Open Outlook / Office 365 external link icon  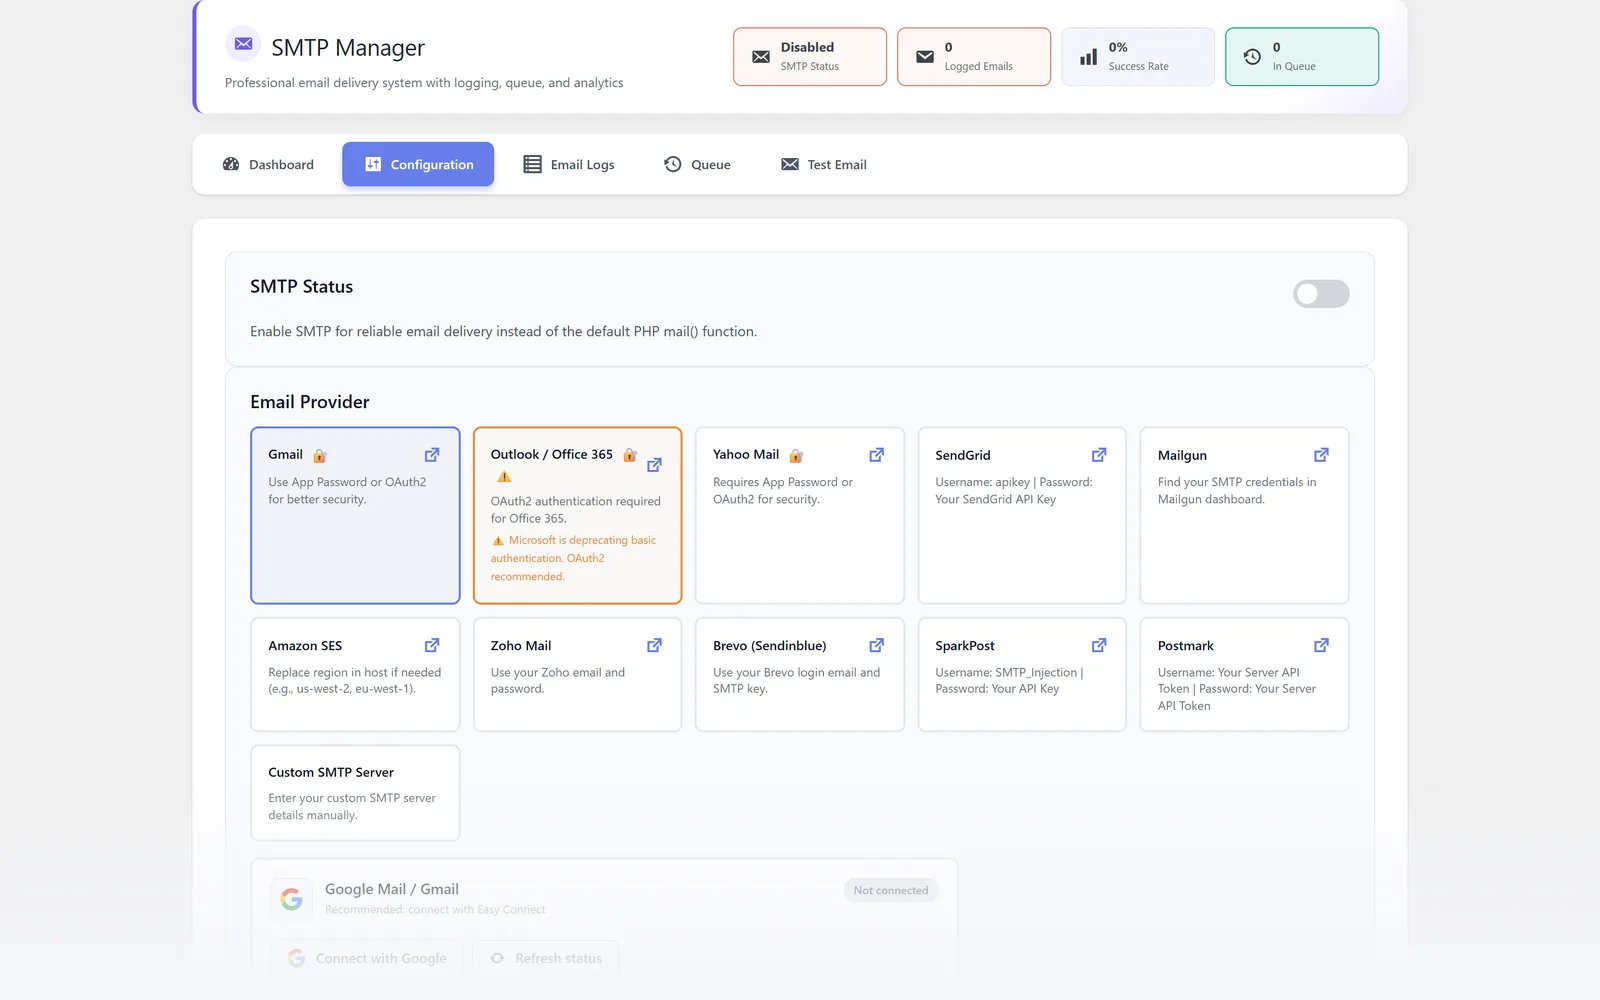coord(654,465)
